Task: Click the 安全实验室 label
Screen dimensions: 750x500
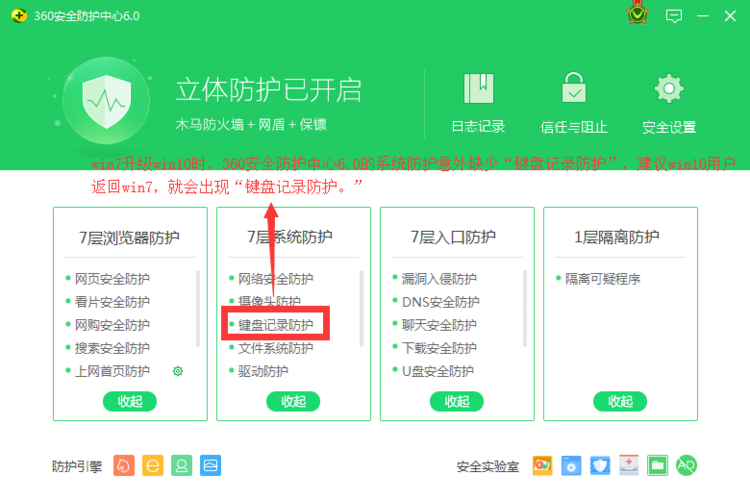Action: [488, 466]
